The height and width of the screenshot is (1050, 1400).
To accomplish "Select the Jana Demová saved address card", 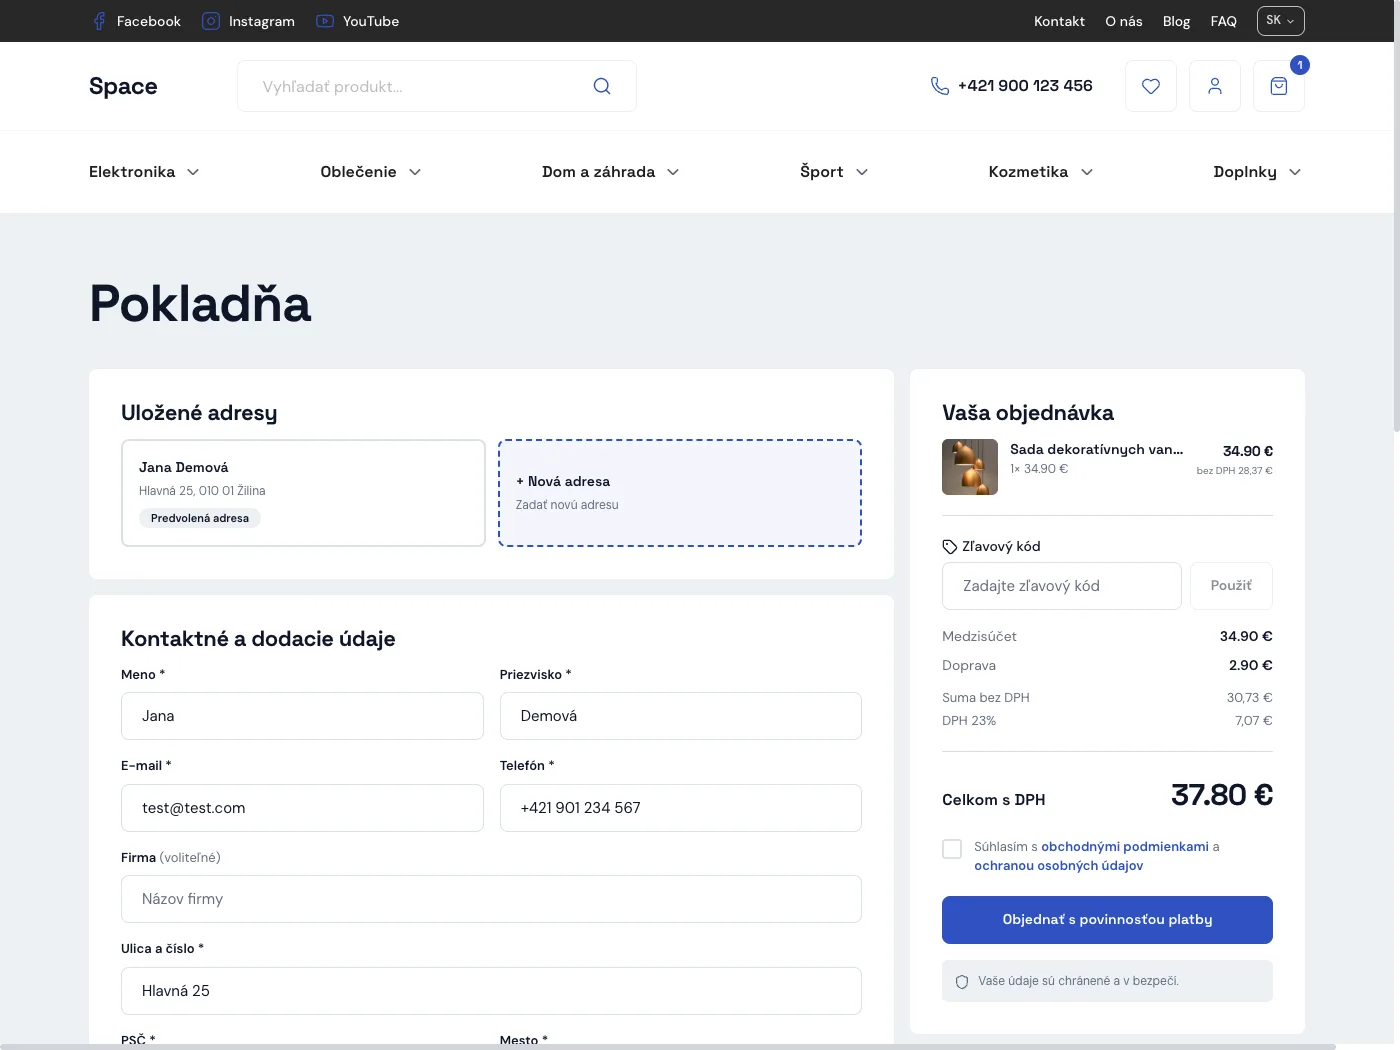I will click(x=303, y=493).
